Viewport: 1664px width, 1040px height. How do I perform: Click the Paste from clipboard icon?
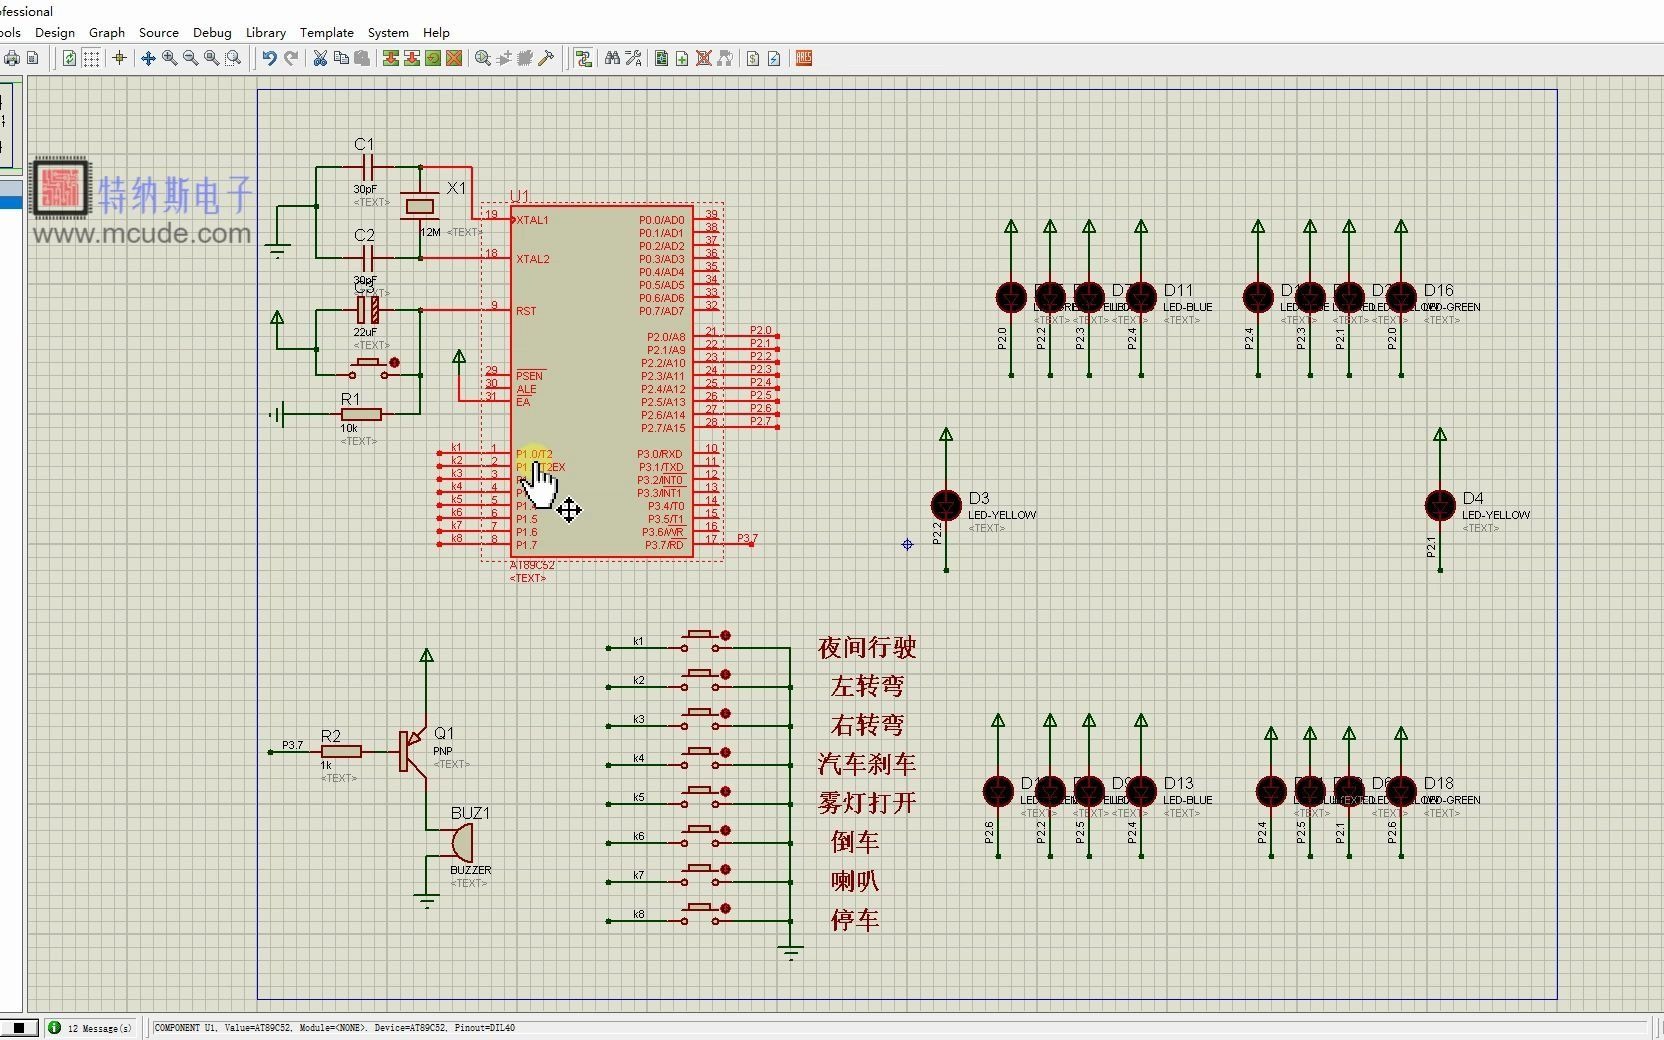coord(362,58)
